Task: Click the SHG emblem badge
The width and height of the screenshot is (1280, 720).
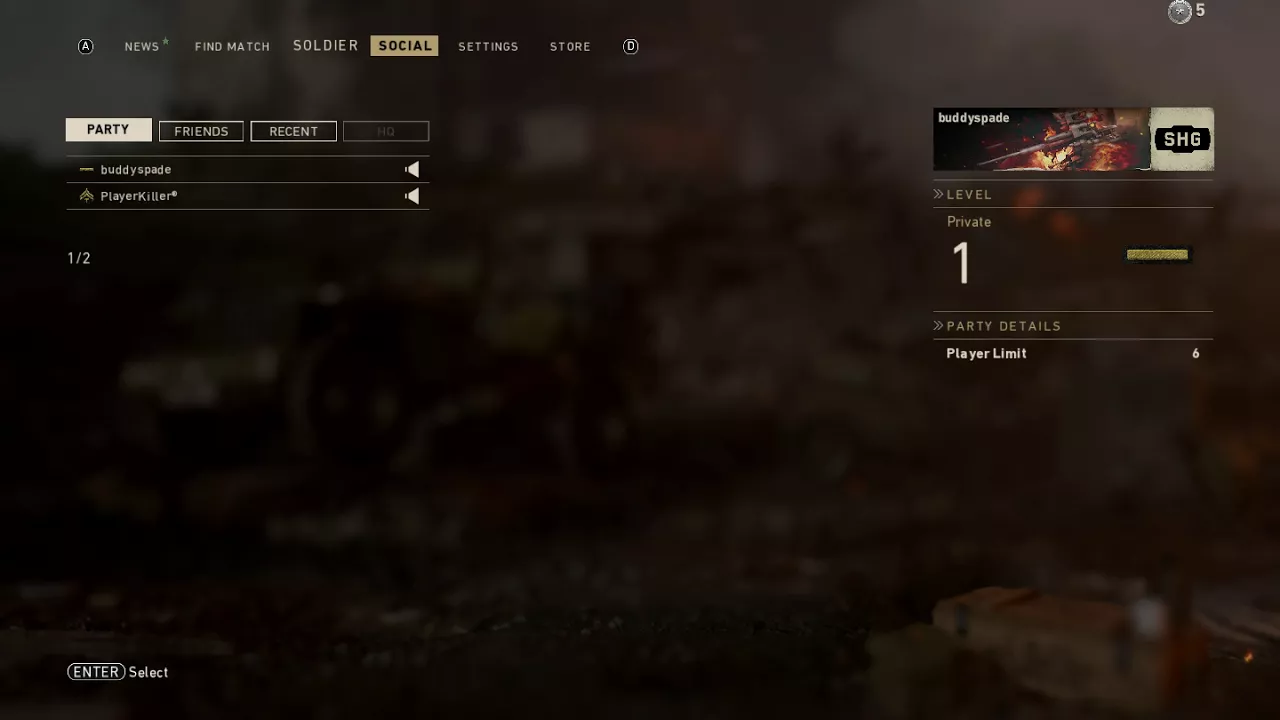Action: point(1182,139)
